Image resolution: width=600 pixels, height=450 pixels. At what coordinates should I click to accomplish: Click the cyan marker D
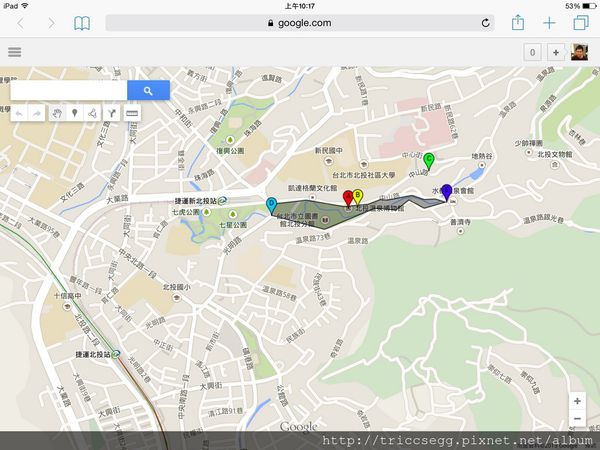pos(271,205)
